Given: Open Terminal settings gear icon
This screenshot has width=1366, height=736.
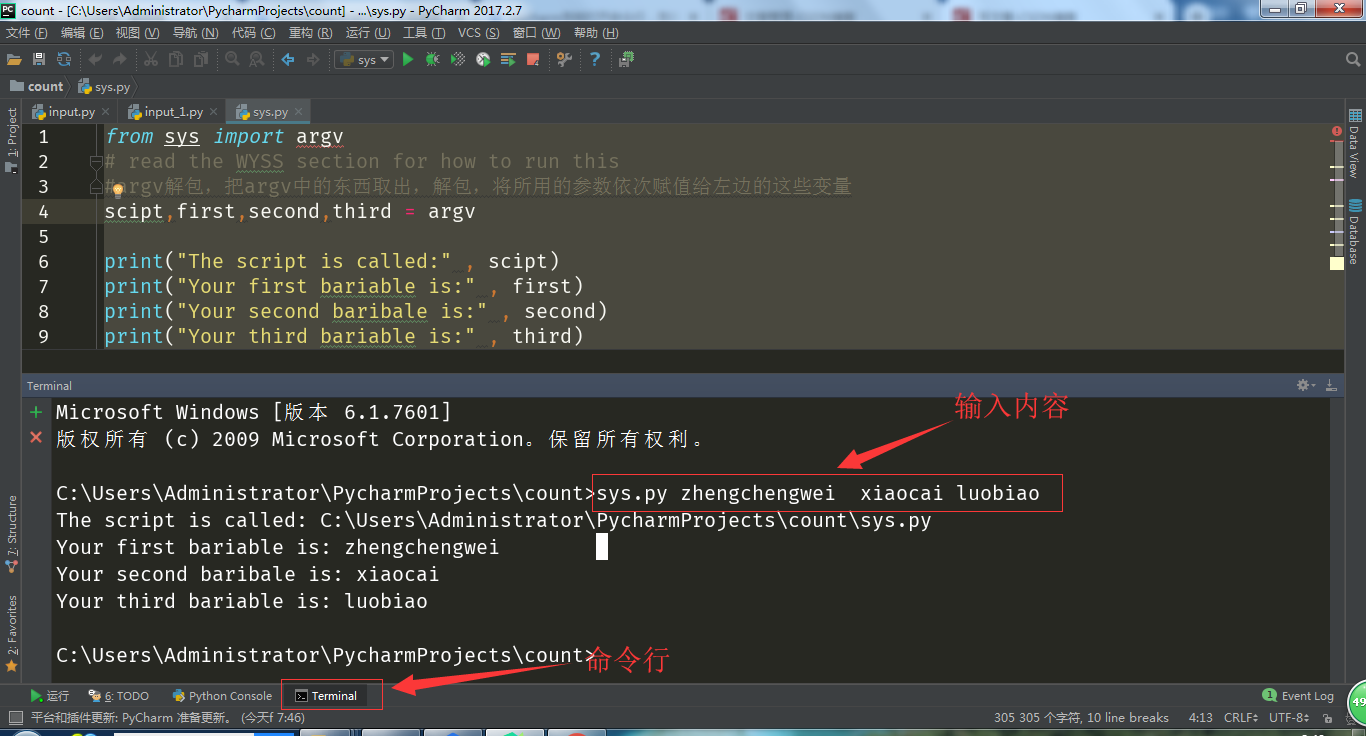Looking at the screenshot, I should pyautogui.click(x=1305, y=385).
